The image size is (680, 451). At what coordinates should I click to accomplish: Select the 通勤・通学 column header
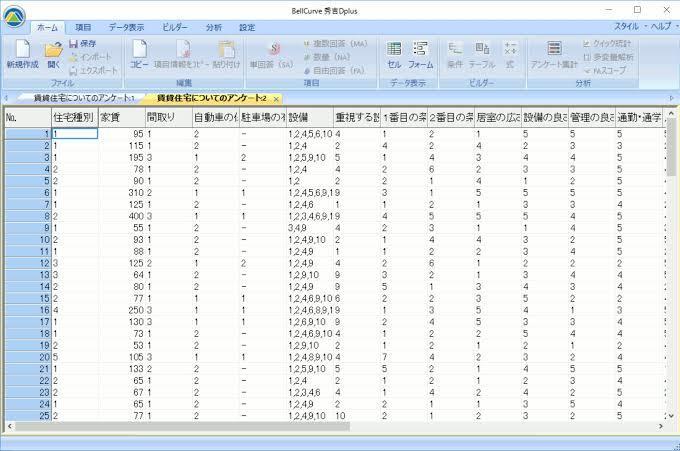pos(638,117)
